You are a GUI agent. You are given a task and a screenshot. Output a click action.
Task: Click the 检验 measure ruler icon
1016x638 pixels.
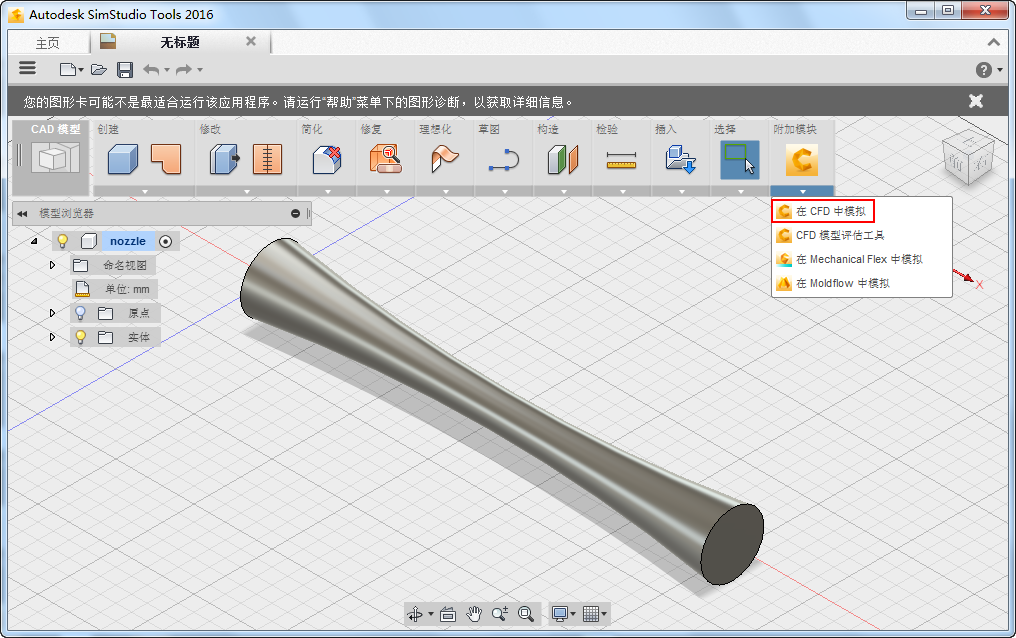point(621,159)
